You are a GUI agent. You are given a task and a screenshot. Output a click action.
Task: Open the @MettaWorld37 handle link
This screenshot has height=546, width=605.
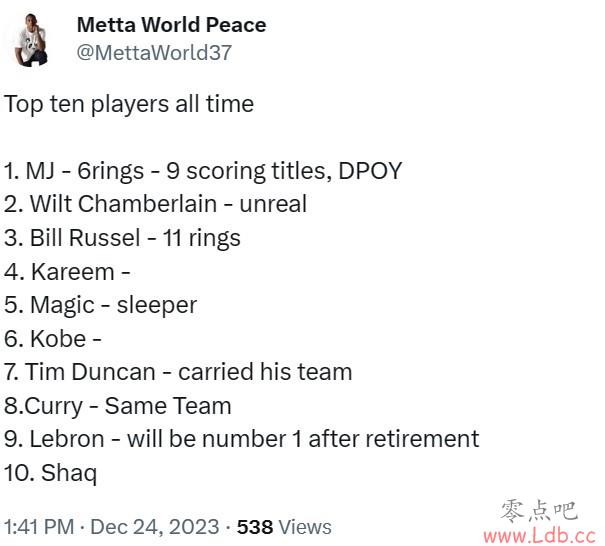point(154,52)
